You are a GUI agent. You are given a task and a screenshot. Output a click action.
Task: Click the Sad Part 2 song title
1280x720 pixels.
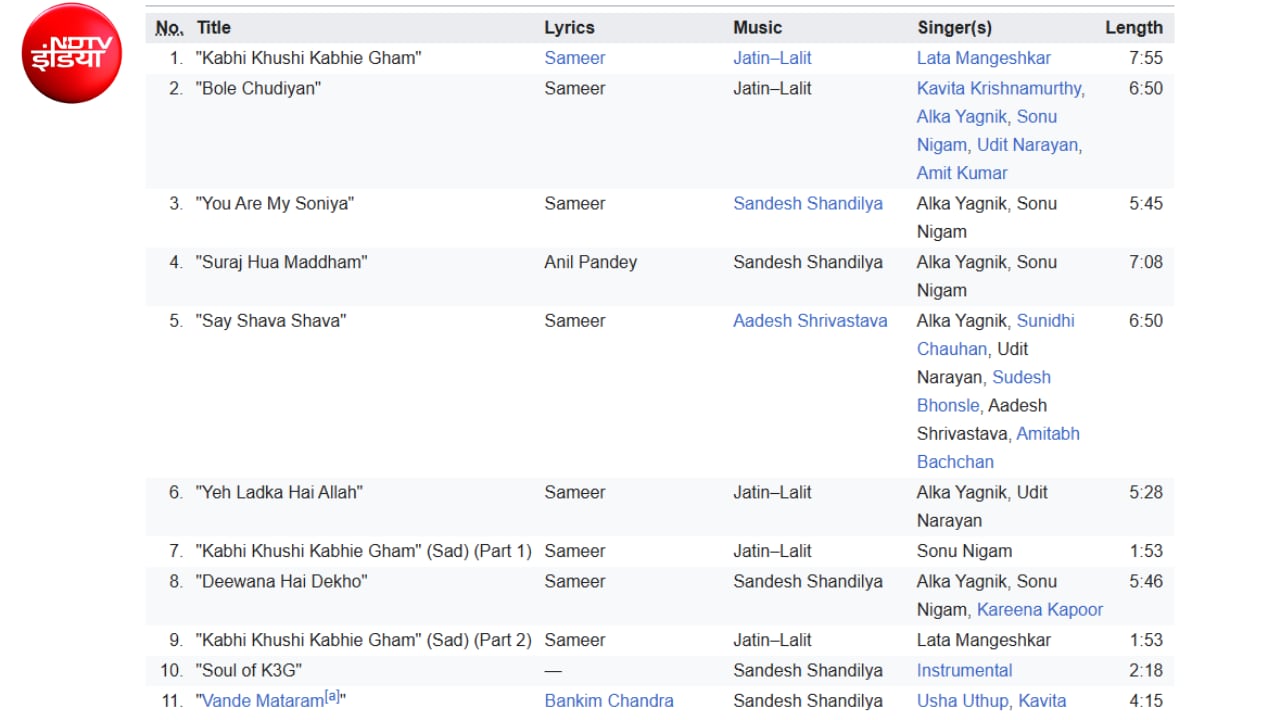[x=364, y=640]
